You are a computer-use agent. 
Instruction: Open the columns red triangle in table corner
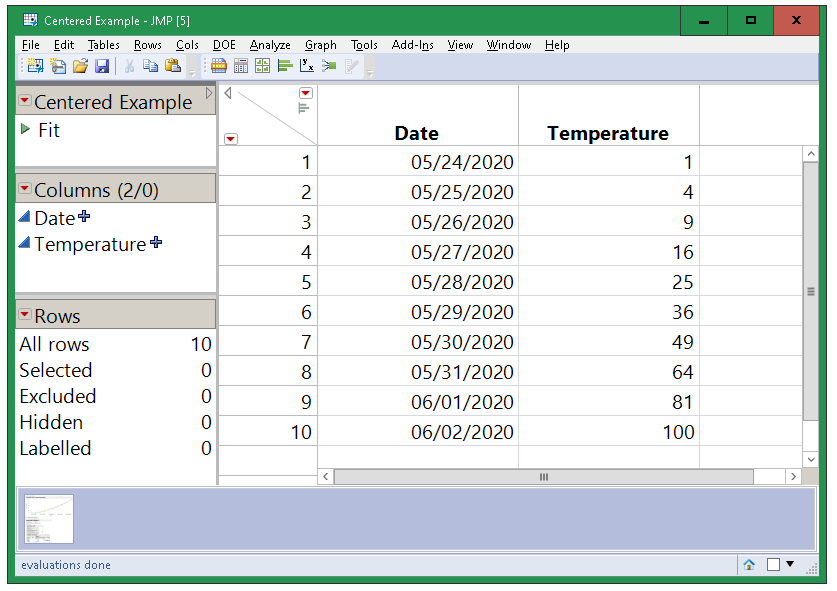(x=306, y=93)
